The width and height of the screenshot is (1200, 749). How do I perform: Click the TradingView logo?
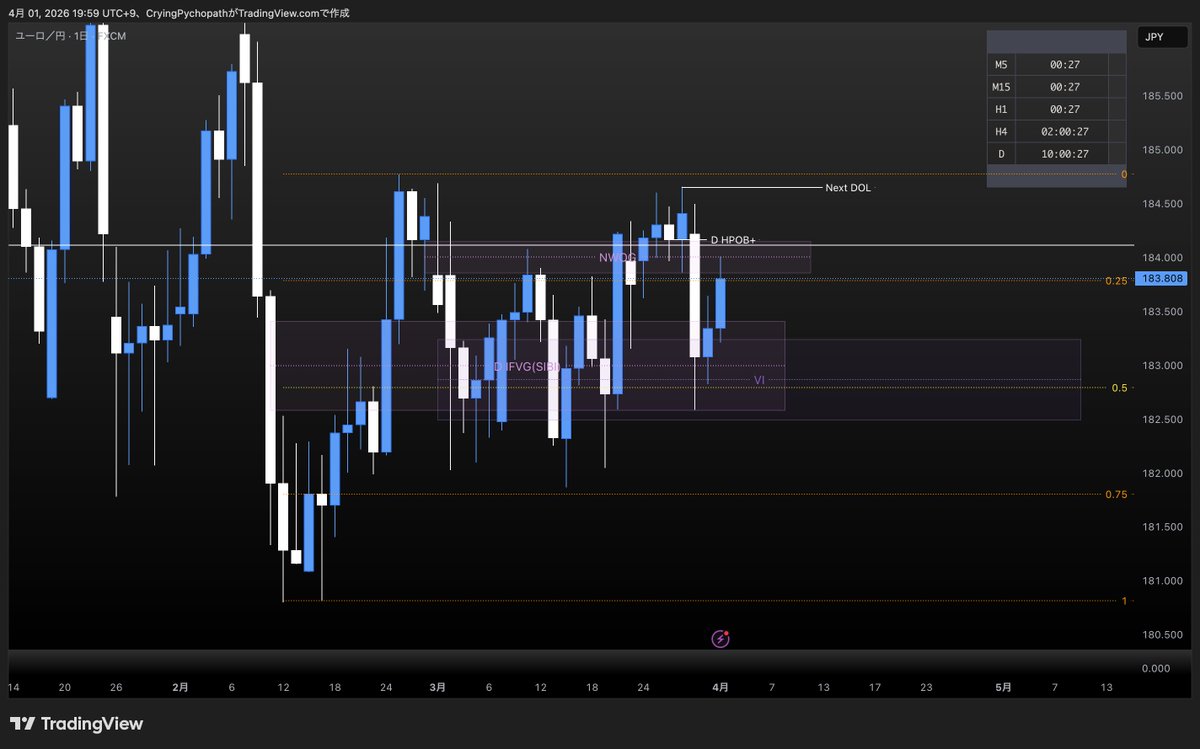77,724
